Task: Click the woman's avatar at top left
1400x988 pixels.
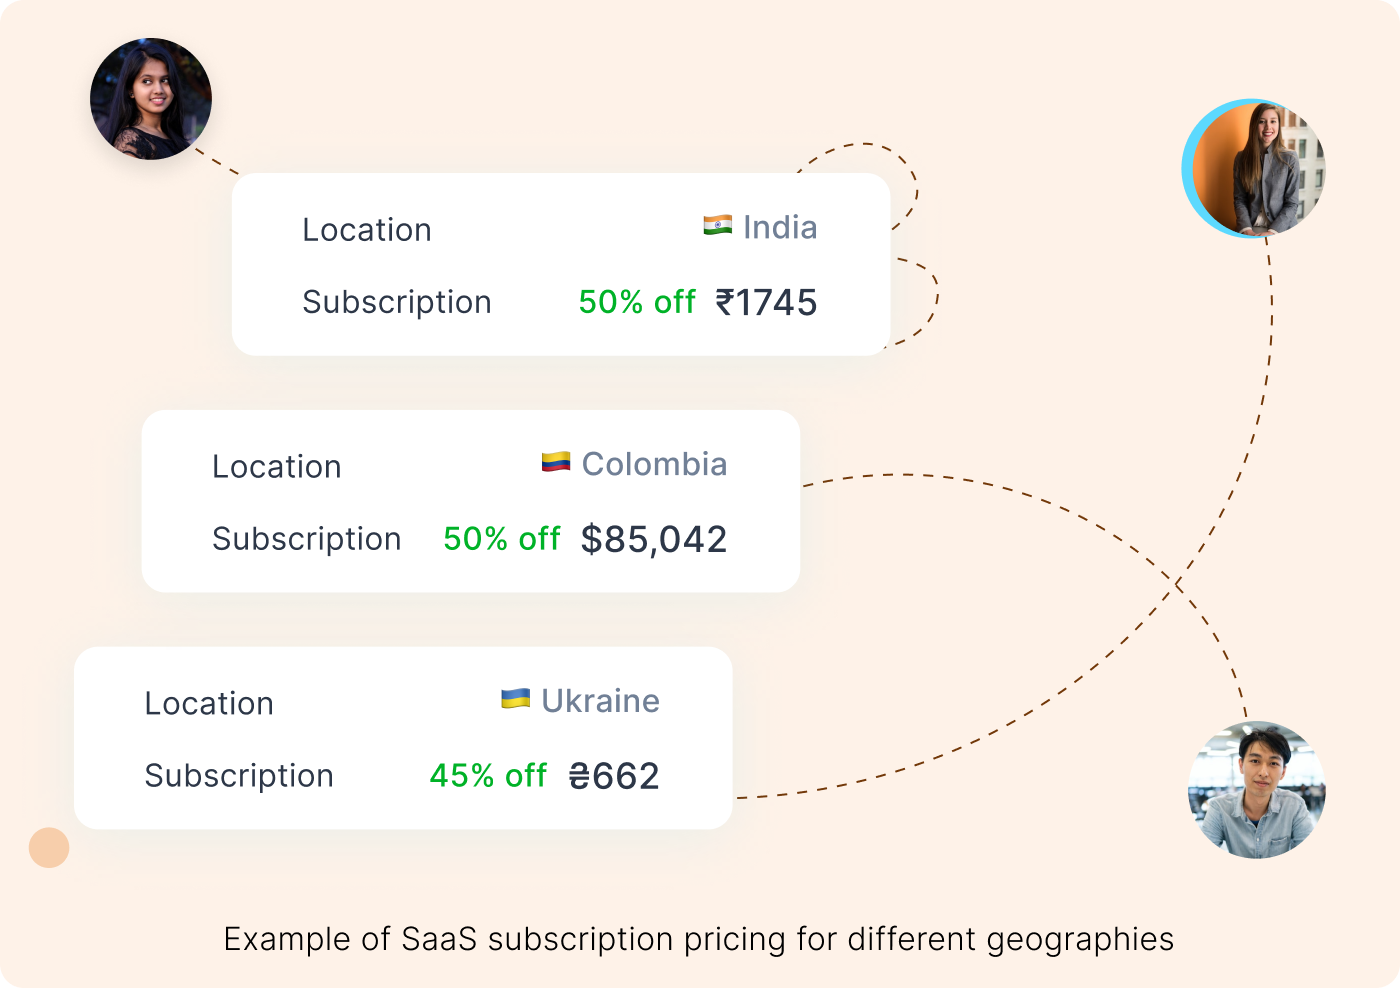Action: 151,99
